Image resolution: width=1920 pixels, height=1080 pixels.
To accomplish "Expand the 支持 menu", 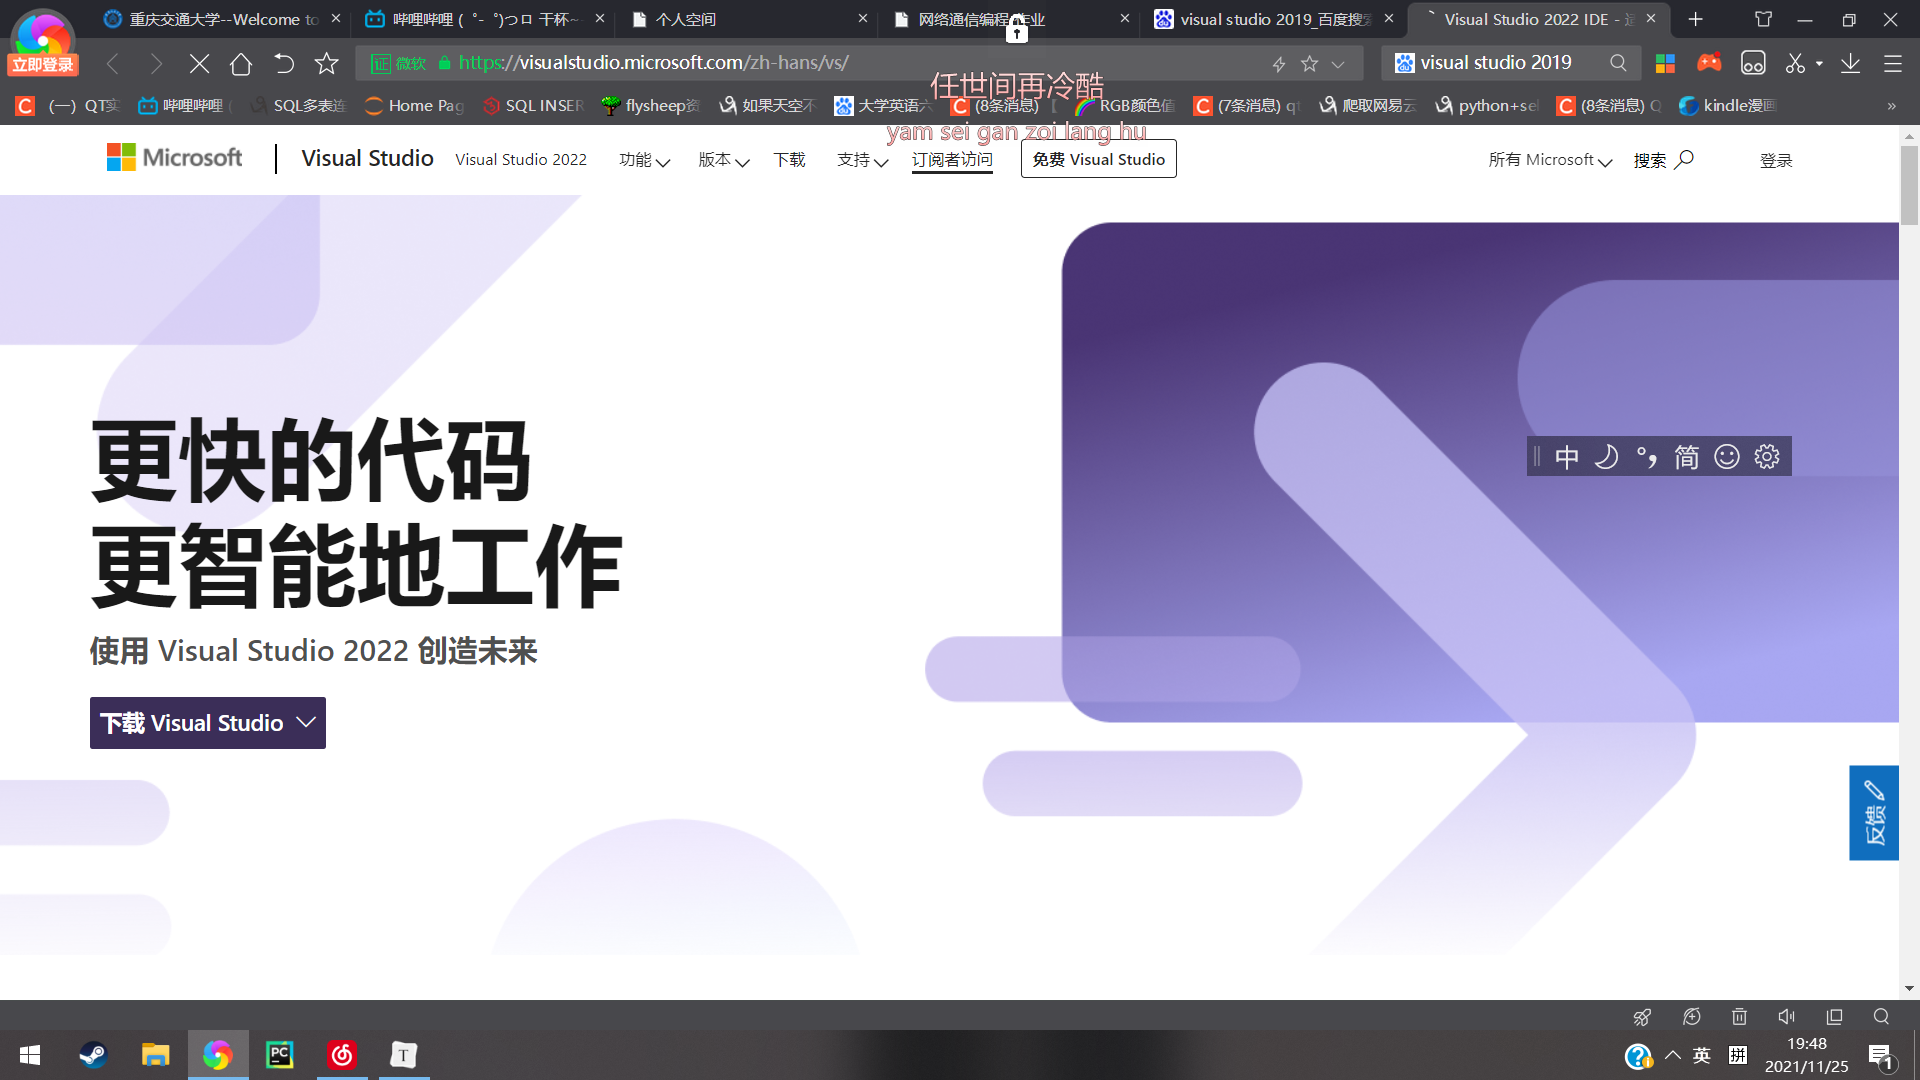I will coord(862,160).
